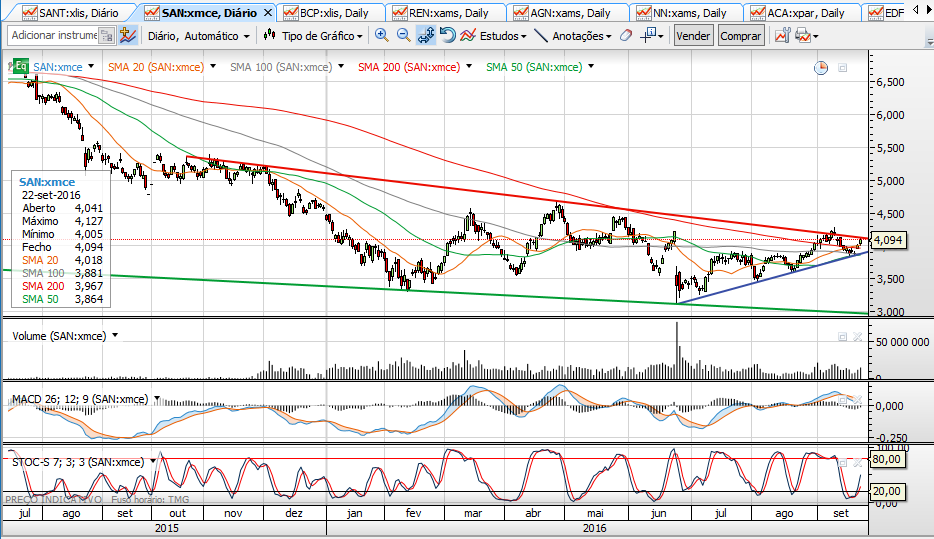Open the Diário, Automático period dropdown
This screenshot has width=934, height=539.
[198, 35]
